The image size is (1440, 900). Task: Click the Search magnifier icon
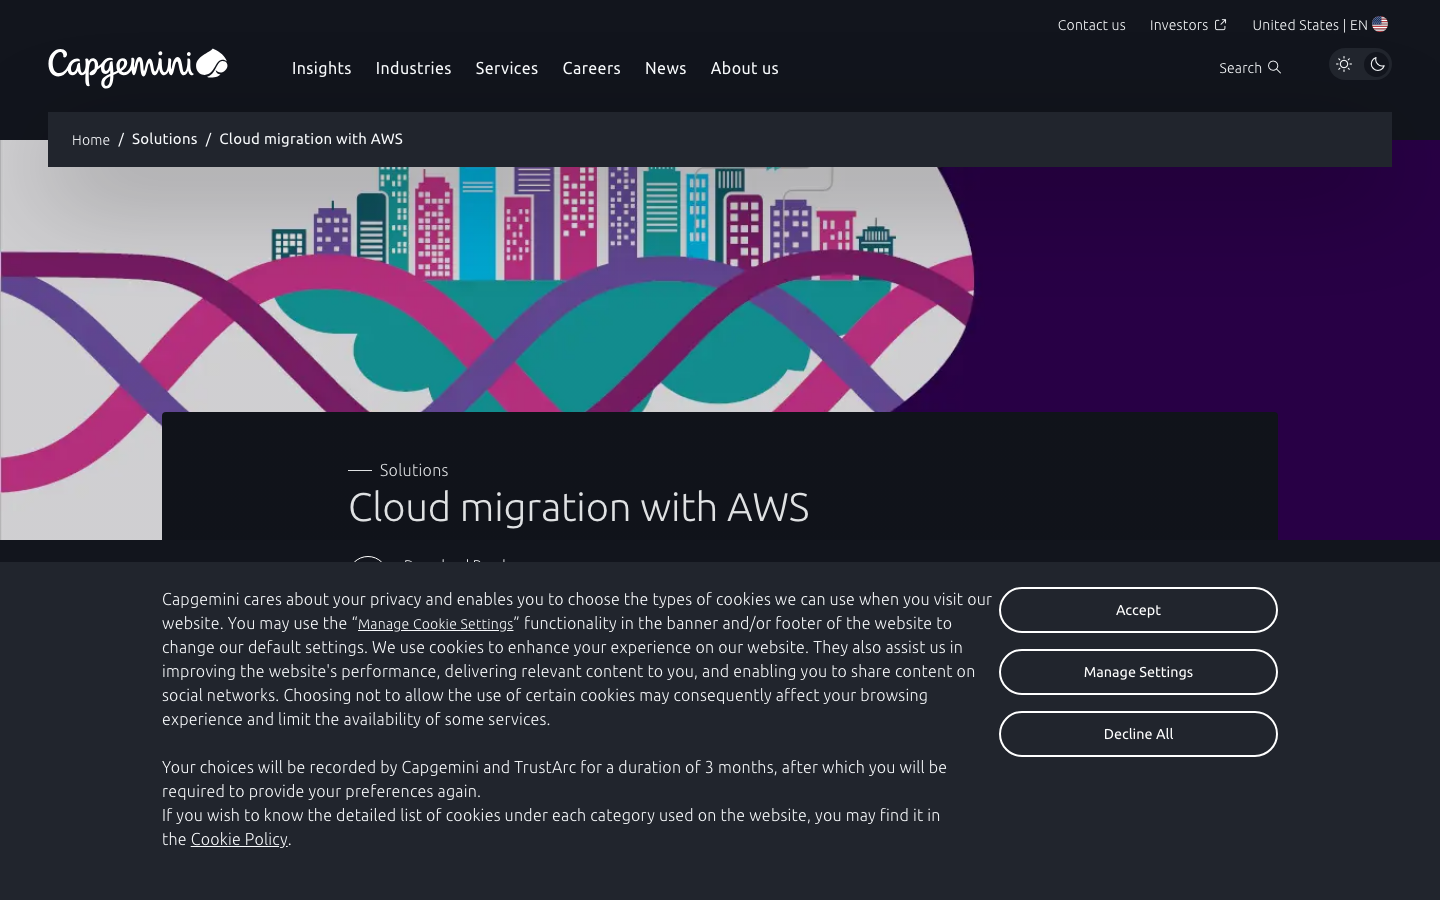click(1274, 68)
